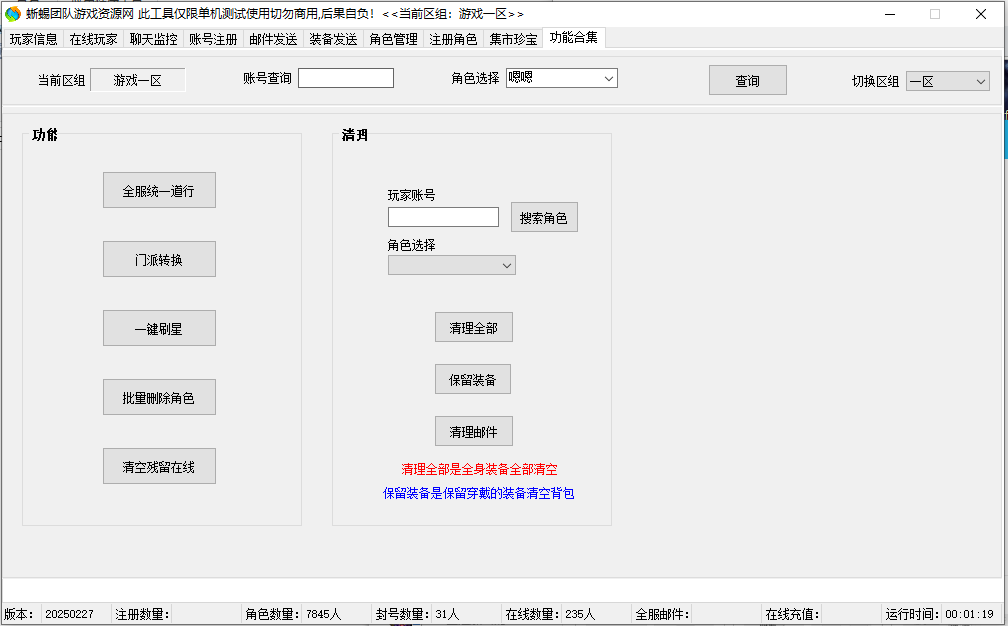Click the 门派转换 button
Image resolution: width=1008 pixels, height=626 pixels.
click(x=159, y=259)
